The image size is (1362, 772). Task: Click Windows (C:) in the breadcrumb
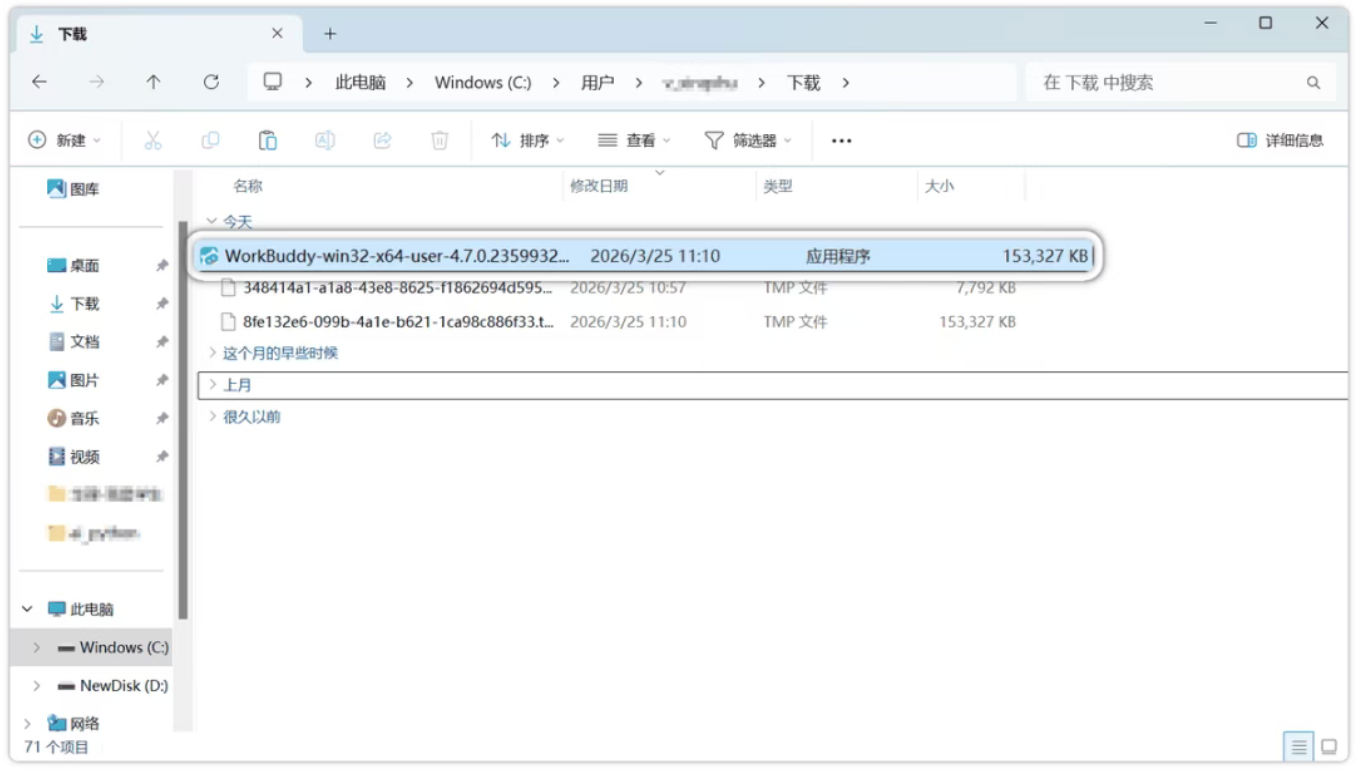pyautogui.click(x=483, y=83)
